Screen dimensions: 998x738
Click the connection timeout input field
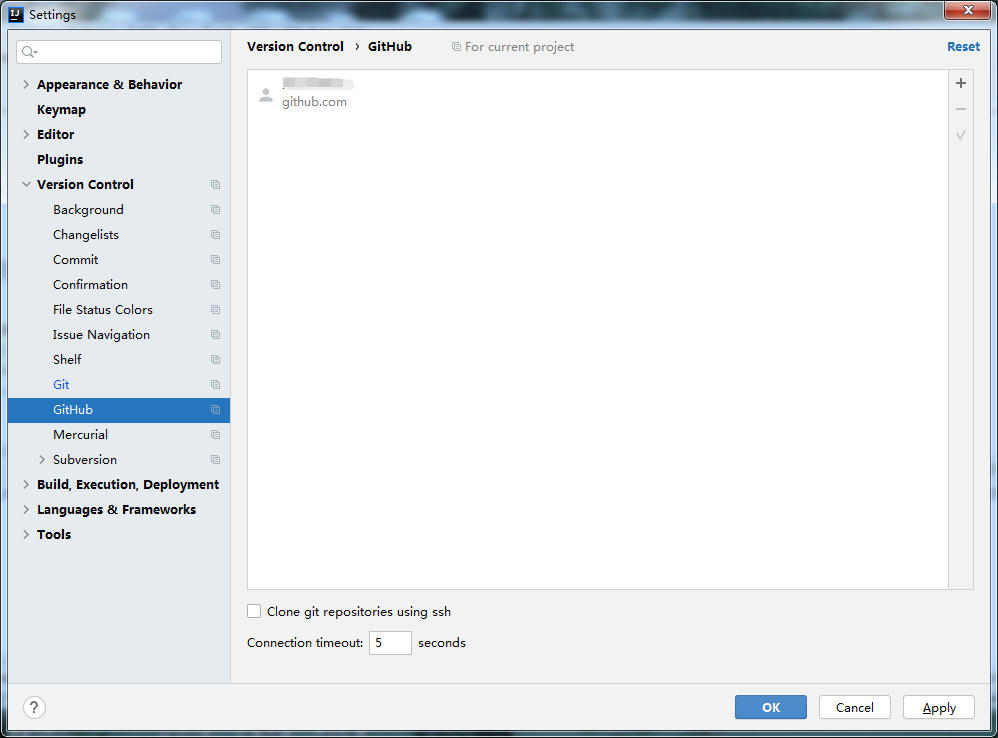point(390,643)
